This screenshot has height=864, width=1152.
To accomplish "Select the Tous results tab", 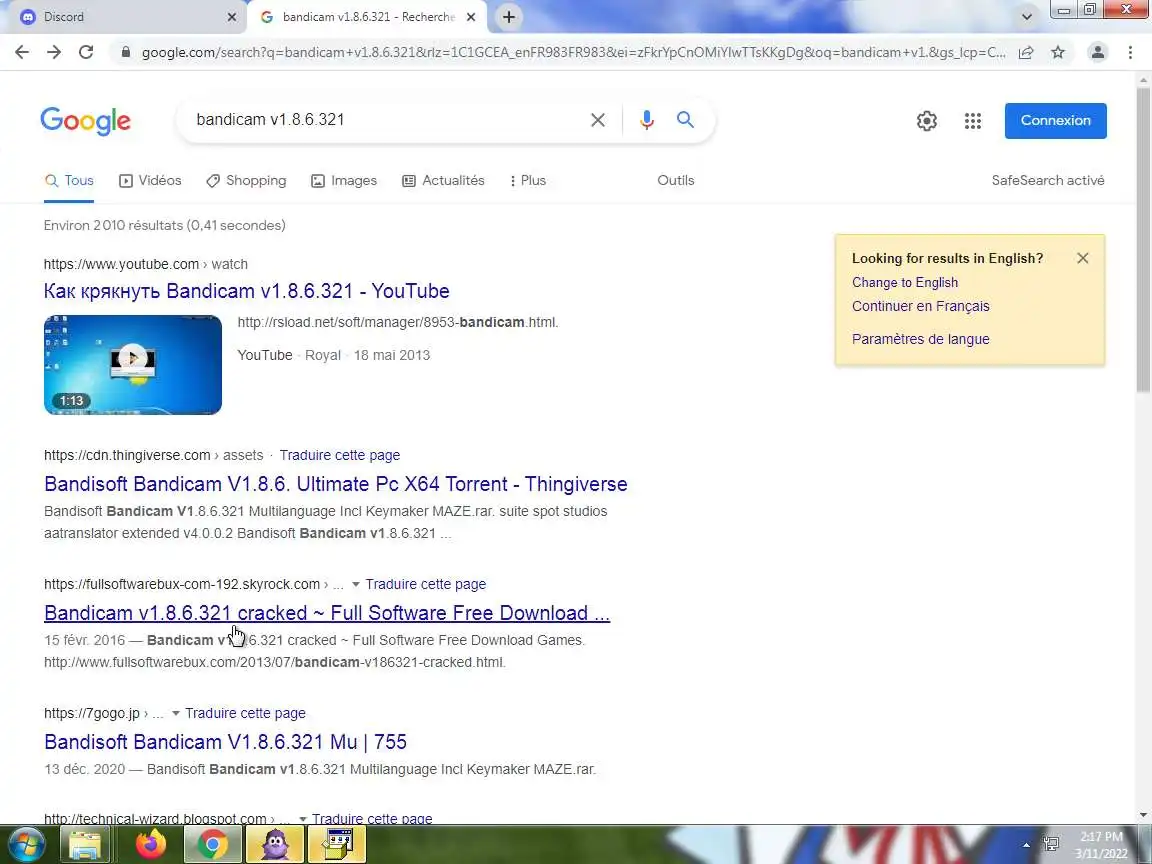I will (x=69, y=181).
